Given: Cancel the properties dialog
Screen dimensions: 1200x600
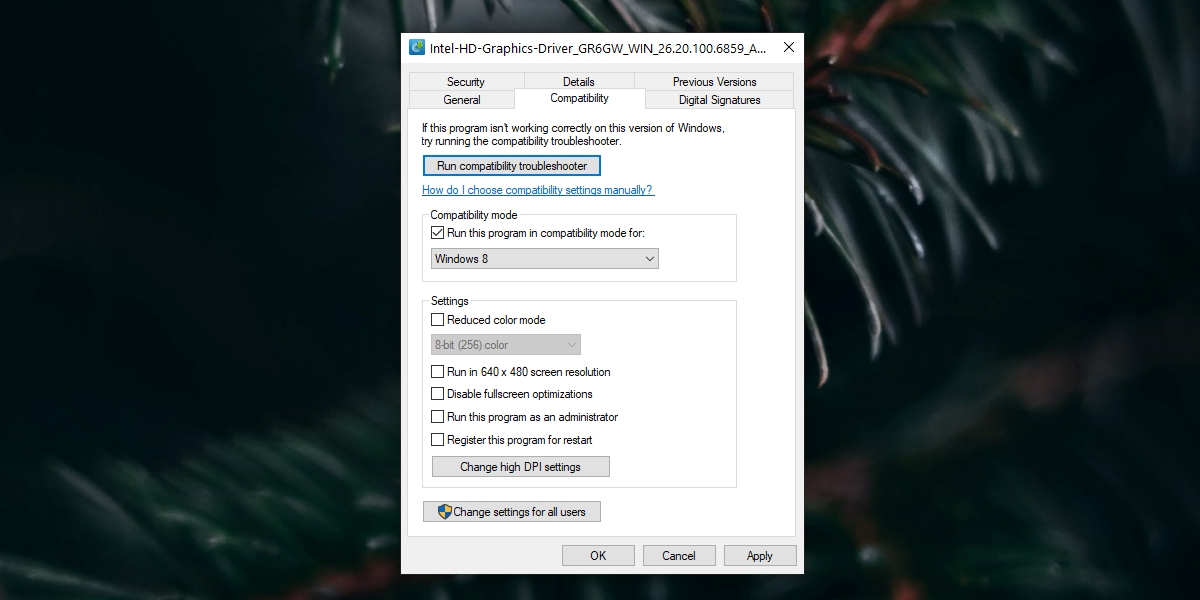Looking at the screenshot, I should 679,556.
